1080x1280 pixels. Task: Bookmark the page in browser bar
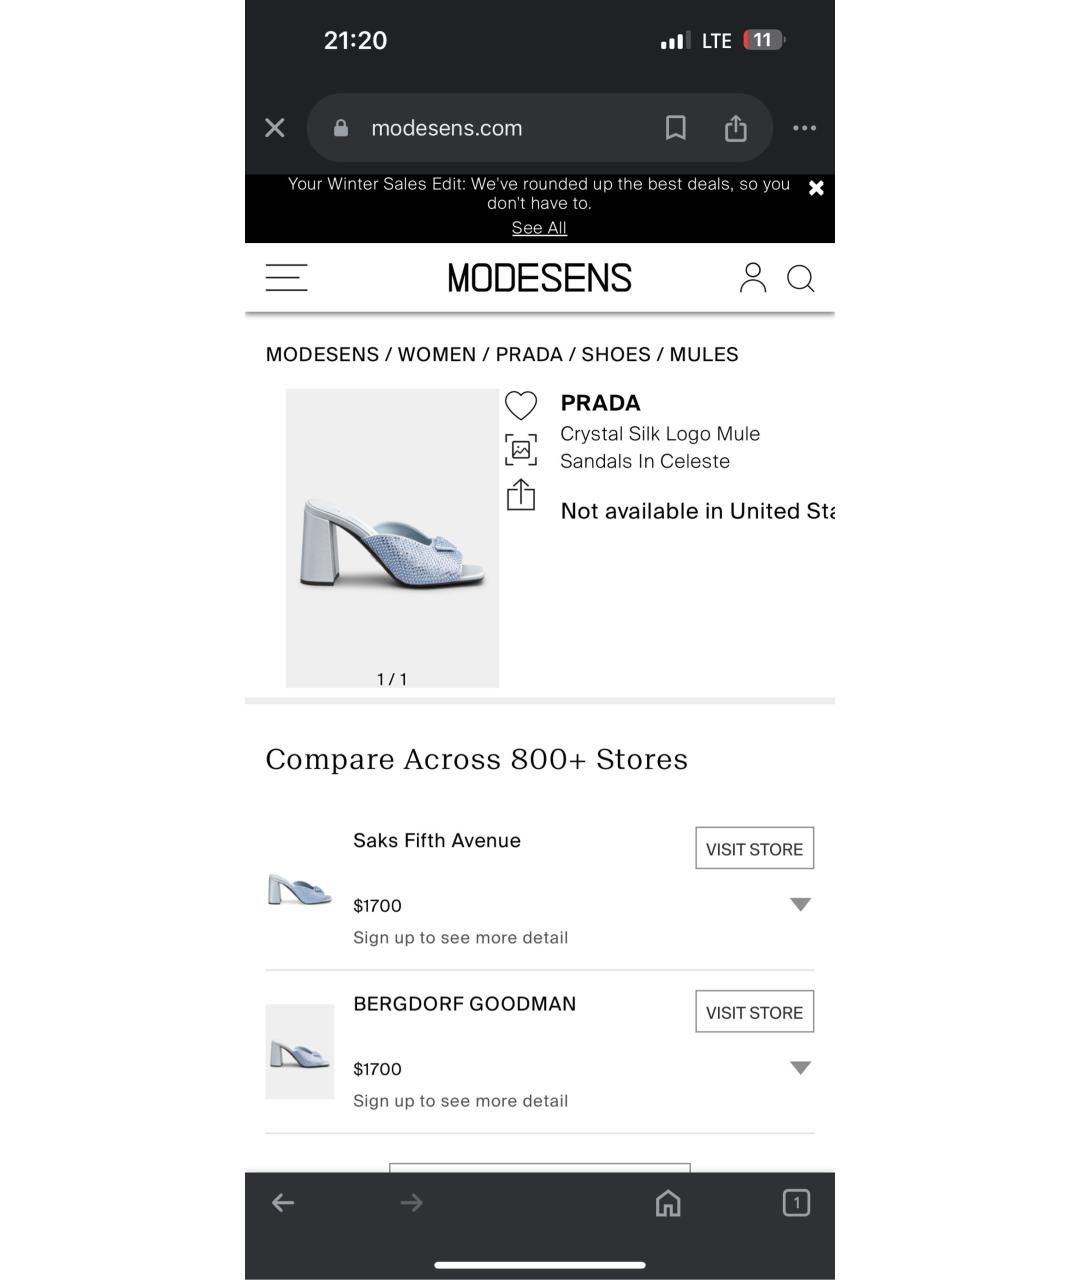pyautogui.click(x=676, y=128)
